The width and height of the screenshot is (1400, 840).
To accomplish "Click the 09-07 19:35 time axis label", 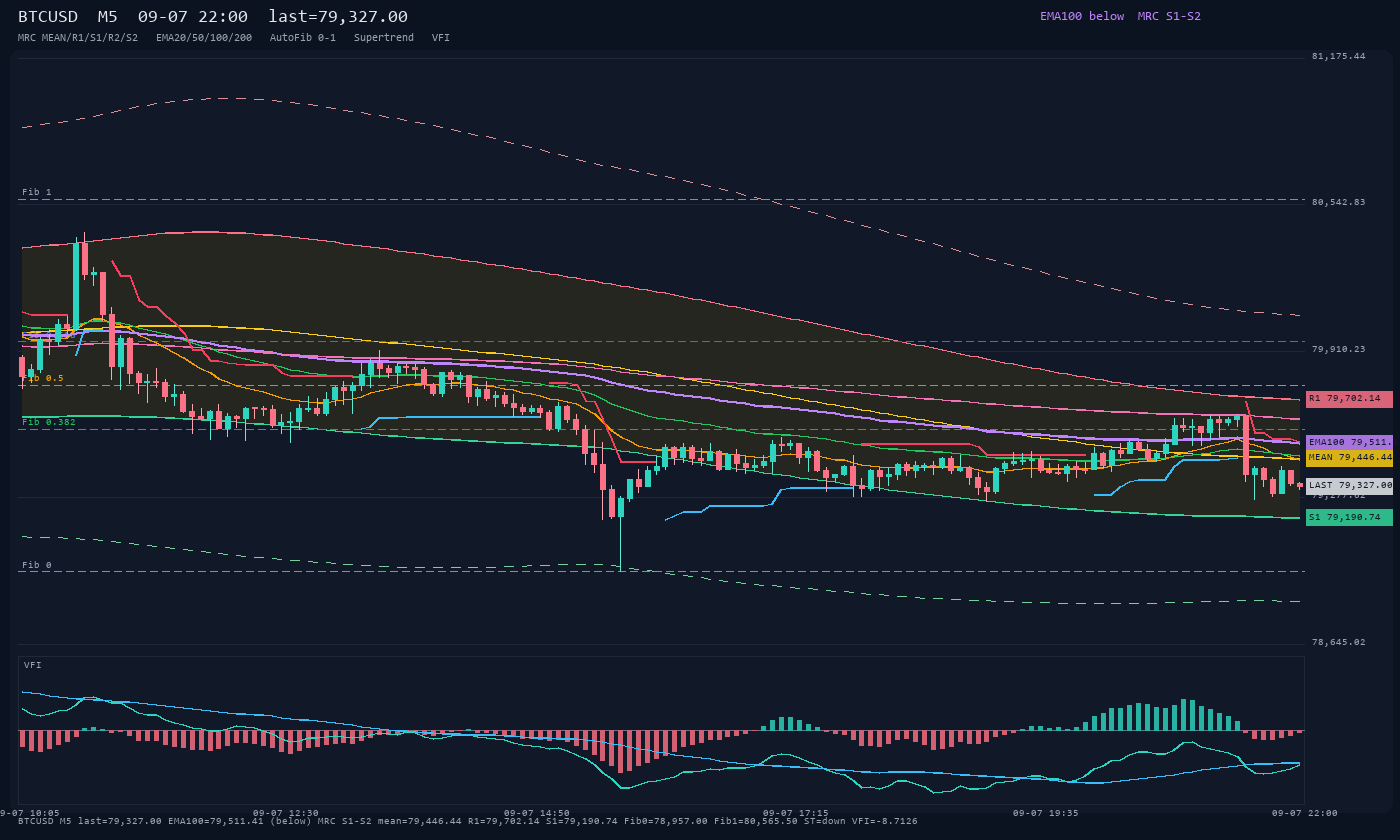I will pyautogui.click(x=1046, y=813).
